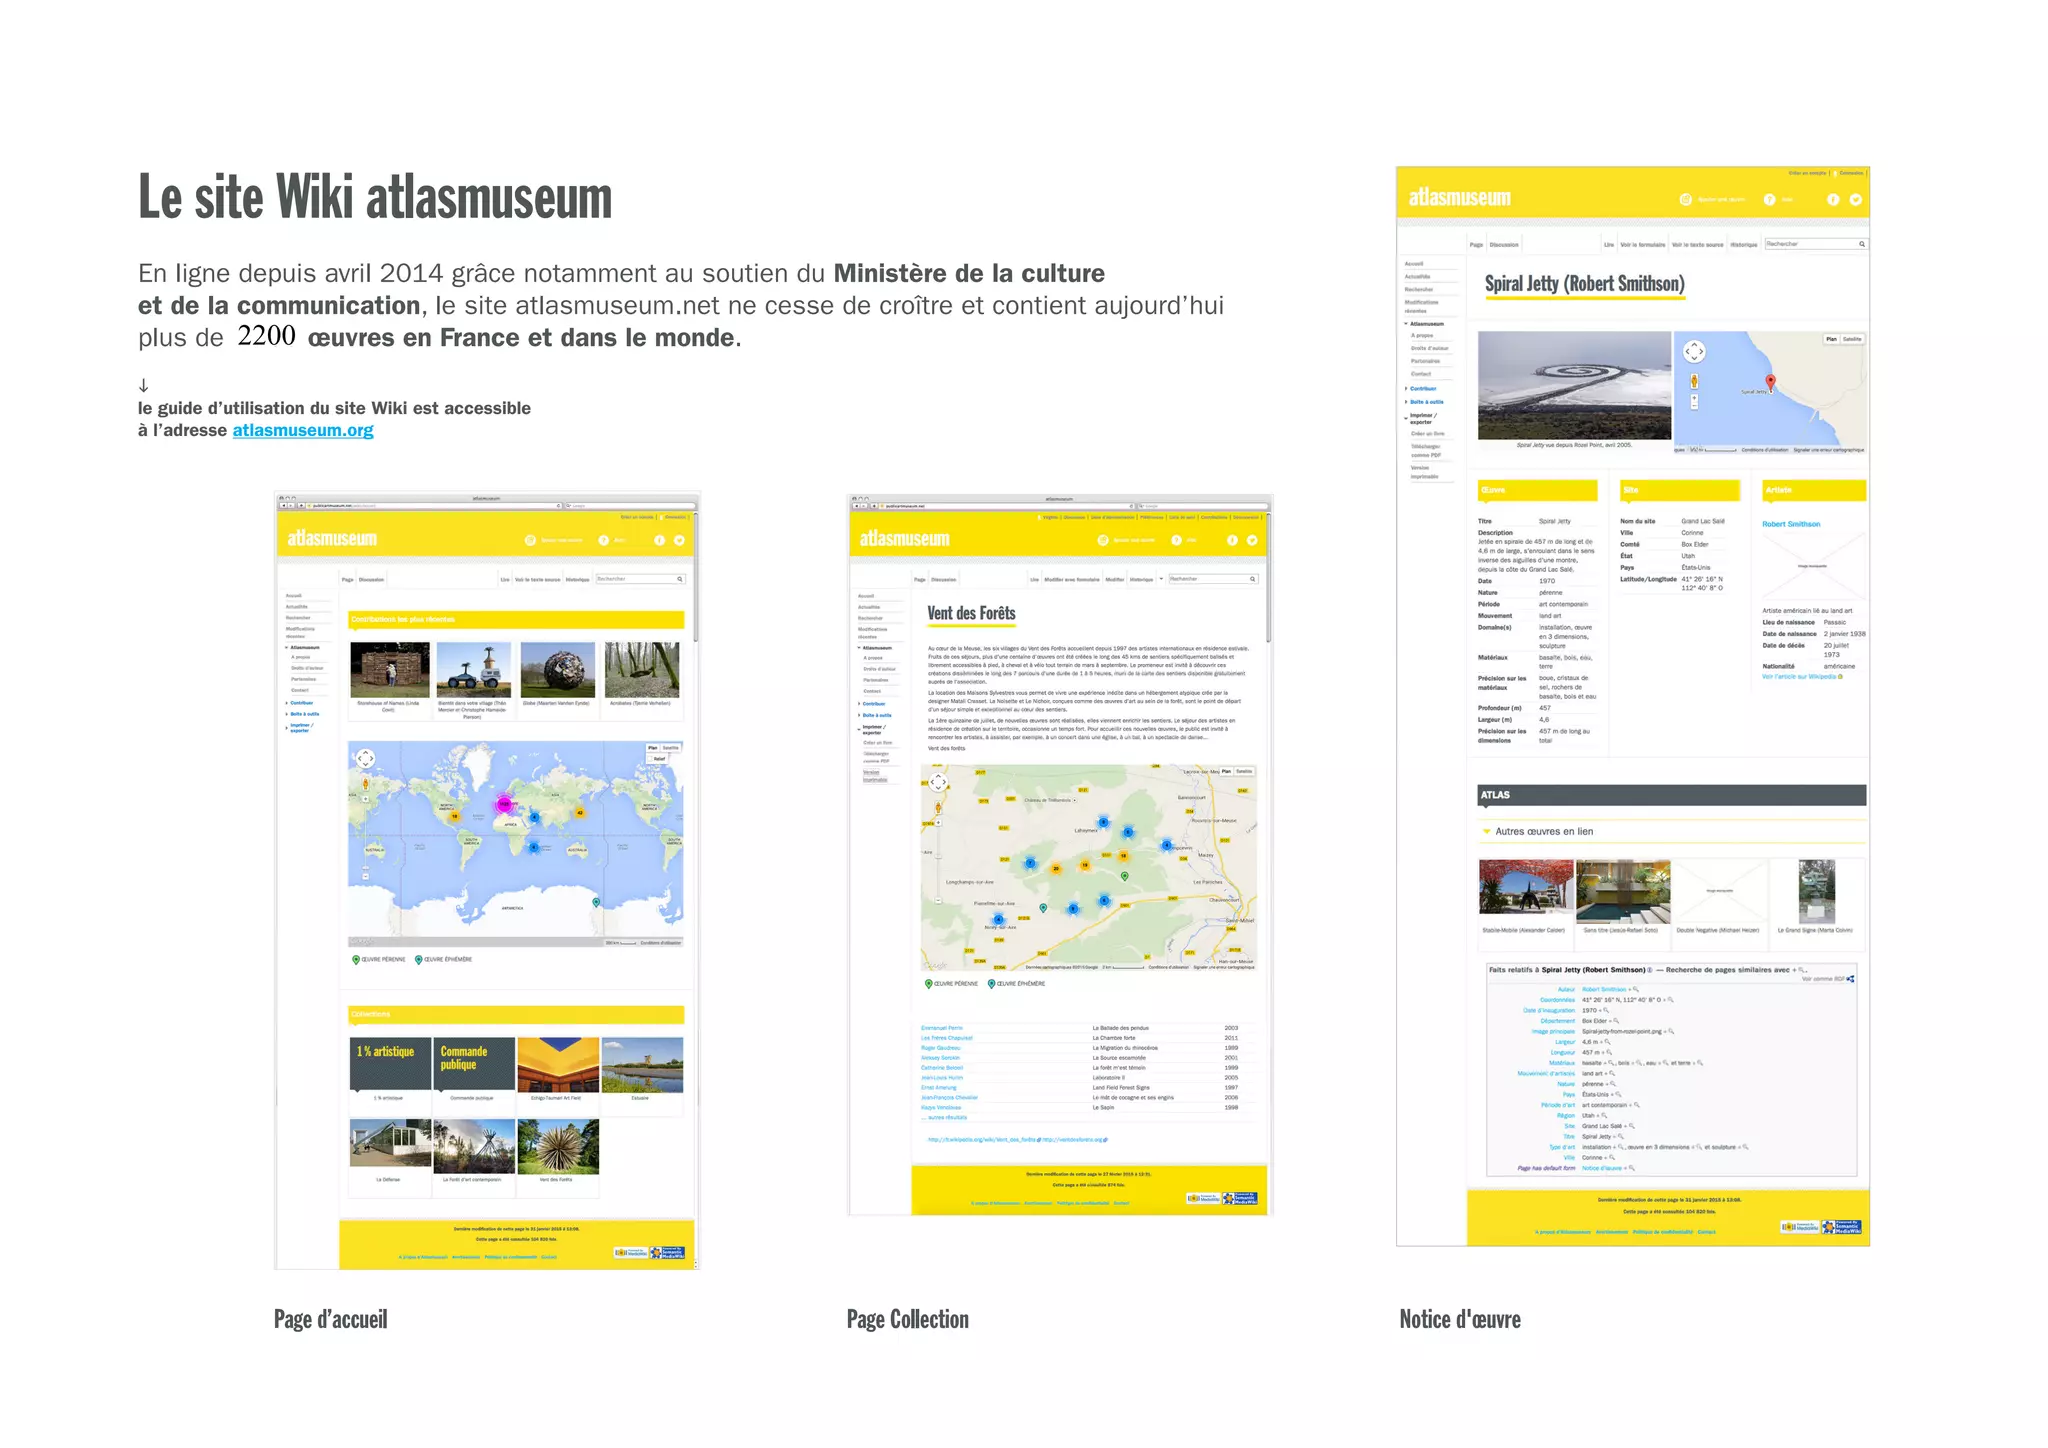Open Discussion tab on Spiral Jetty page

[1504, 245]
